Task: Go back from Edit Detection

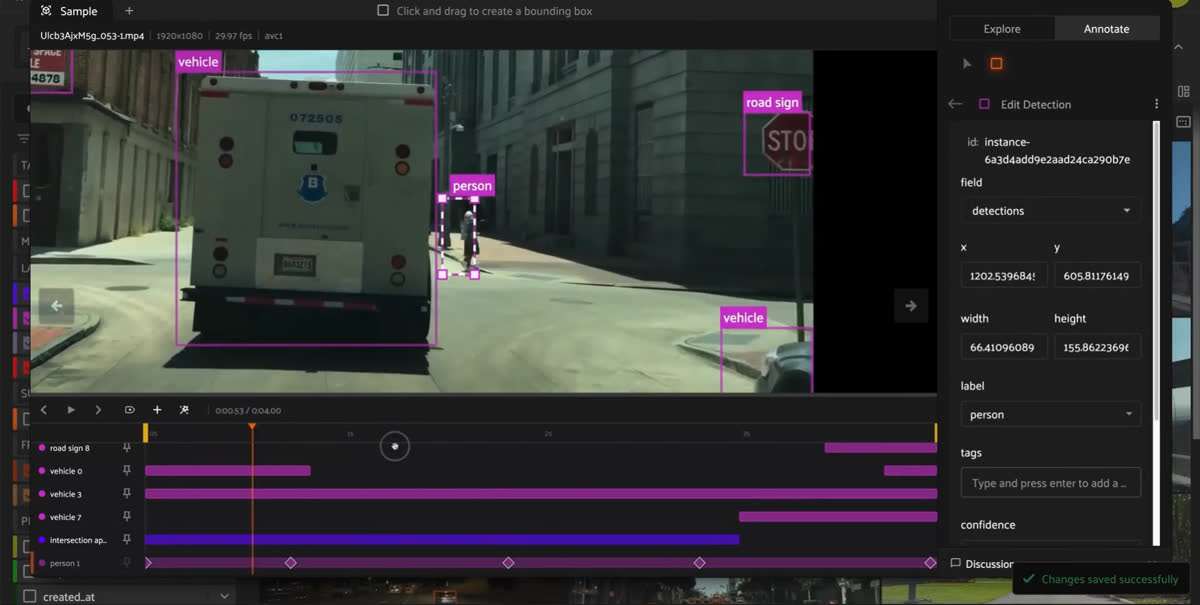Action: (955, 104)
